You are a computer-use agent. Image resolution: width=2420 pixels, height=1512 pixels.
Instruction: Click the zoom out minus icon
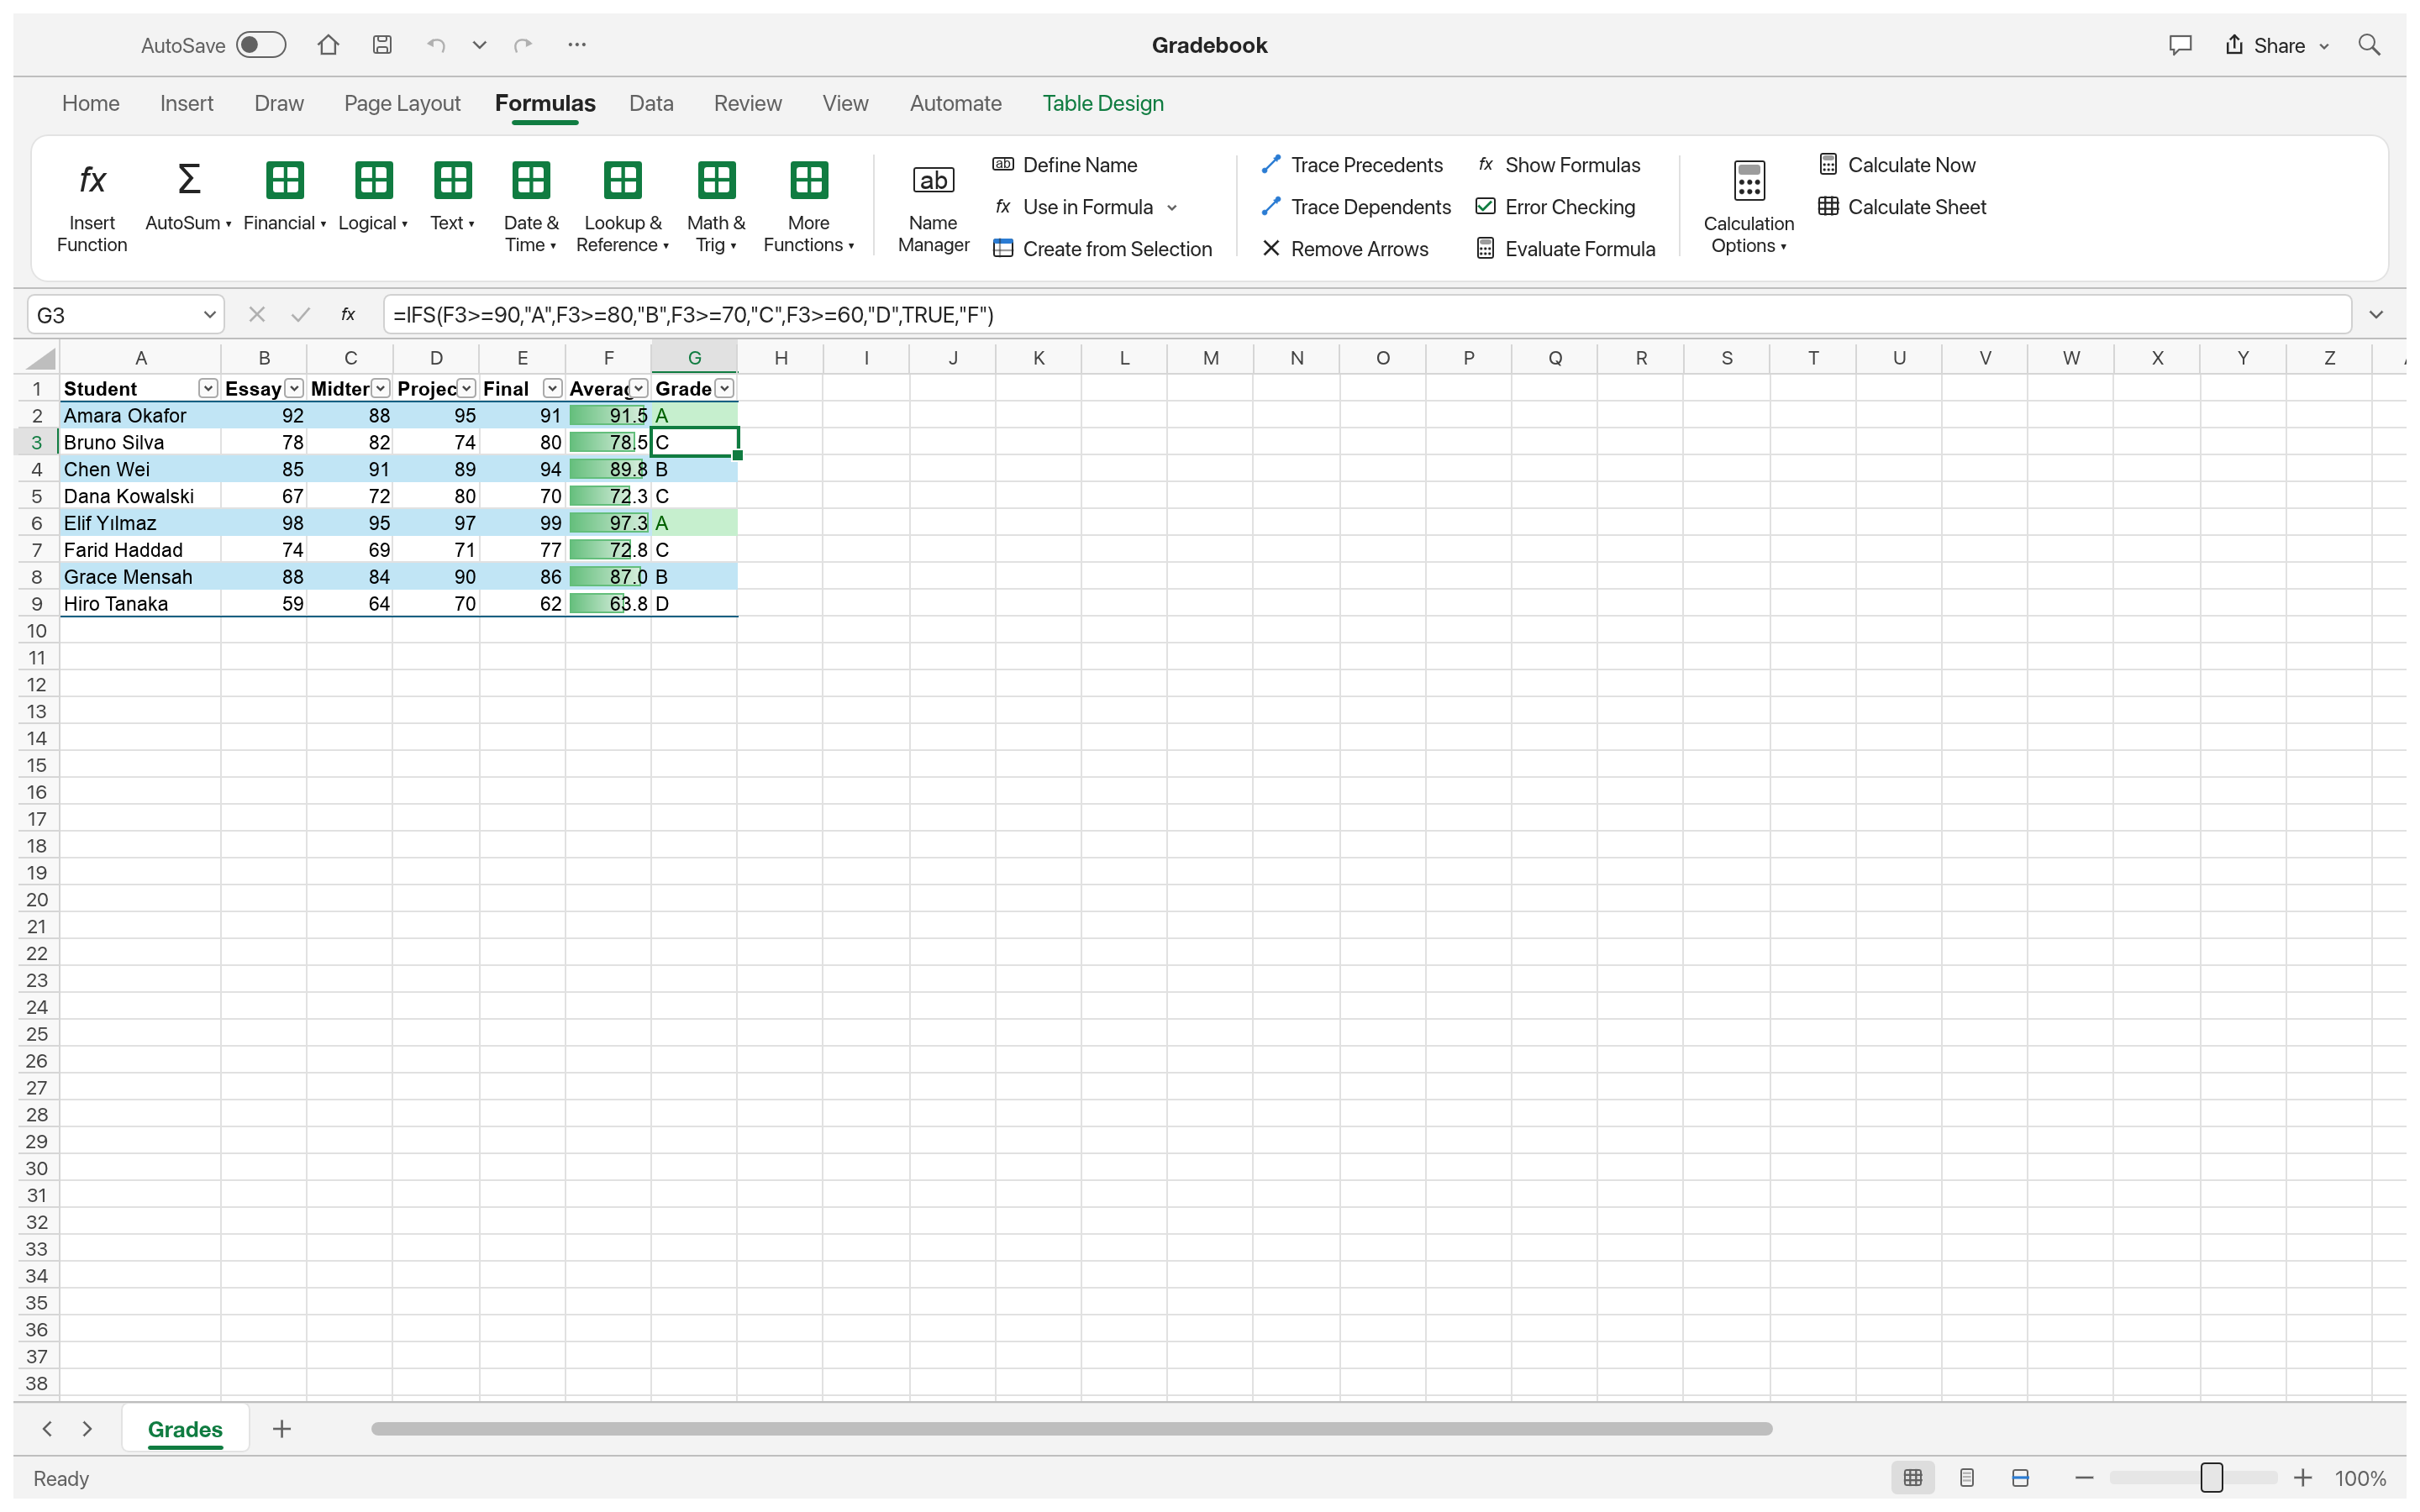pos(2084,1478)
